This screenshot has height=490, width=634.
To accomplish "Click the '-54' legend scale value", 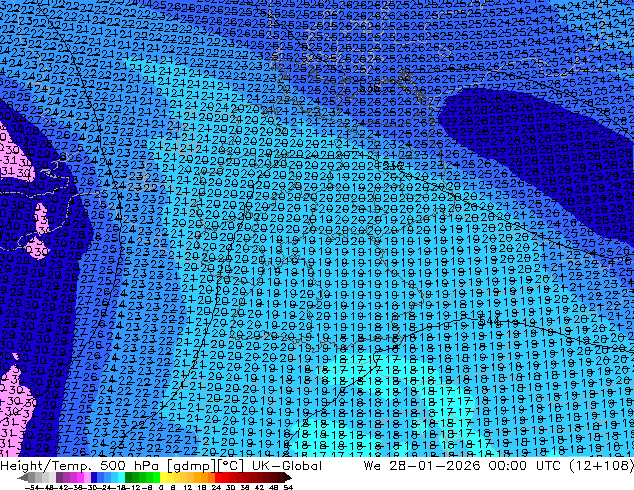I will pyautogui.click(x=32, y=487).
